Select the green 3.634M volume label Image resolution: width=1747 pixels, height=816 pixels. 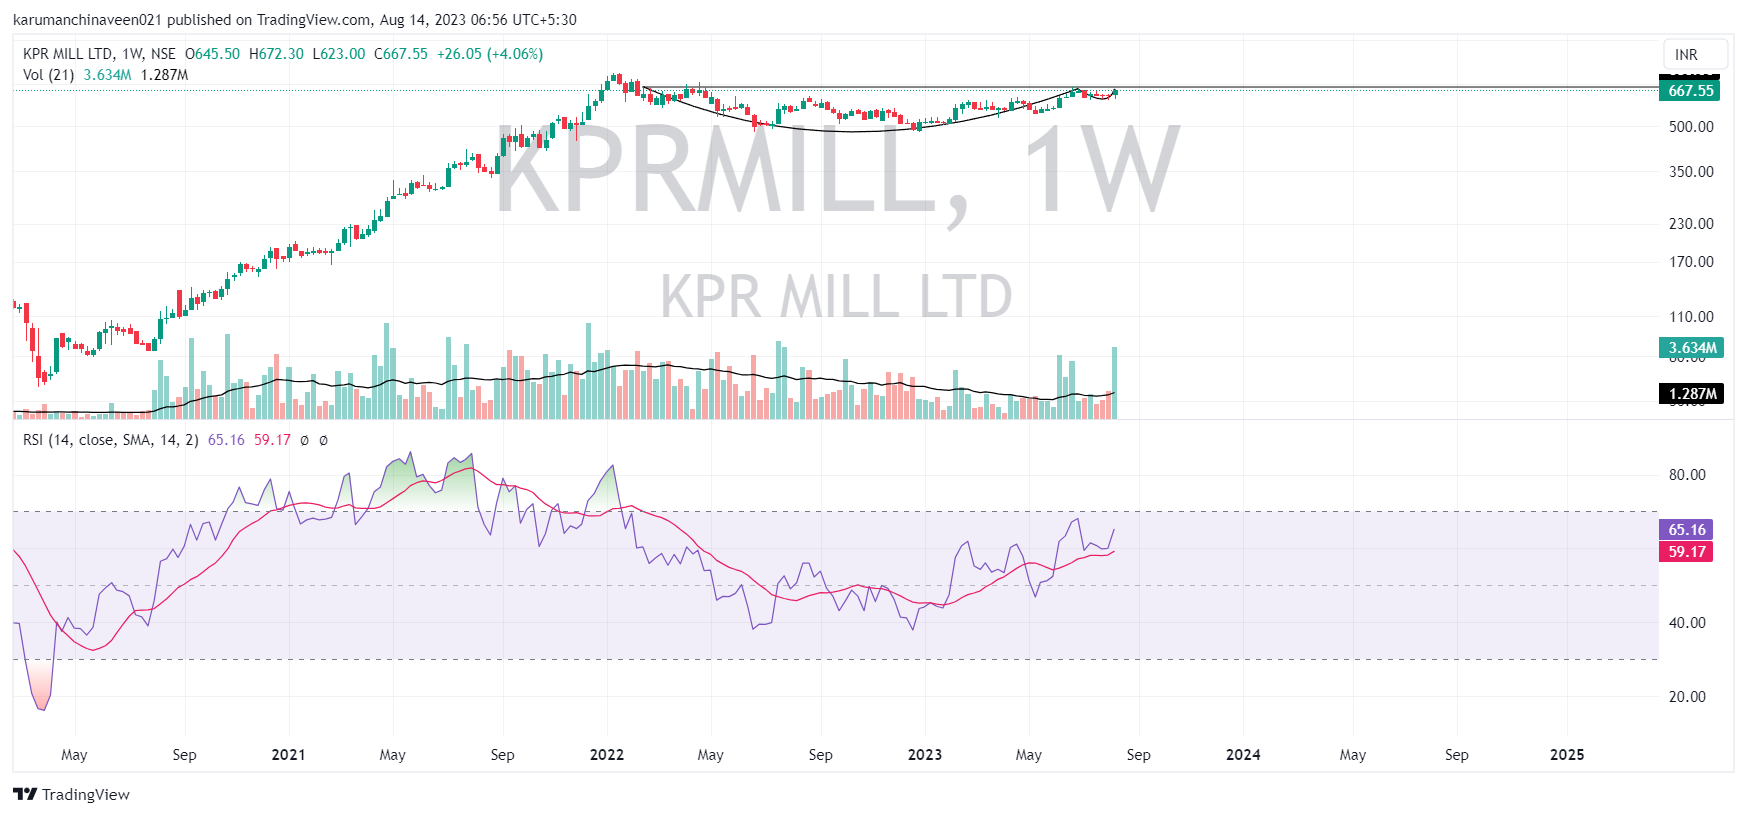(1690, 348)
